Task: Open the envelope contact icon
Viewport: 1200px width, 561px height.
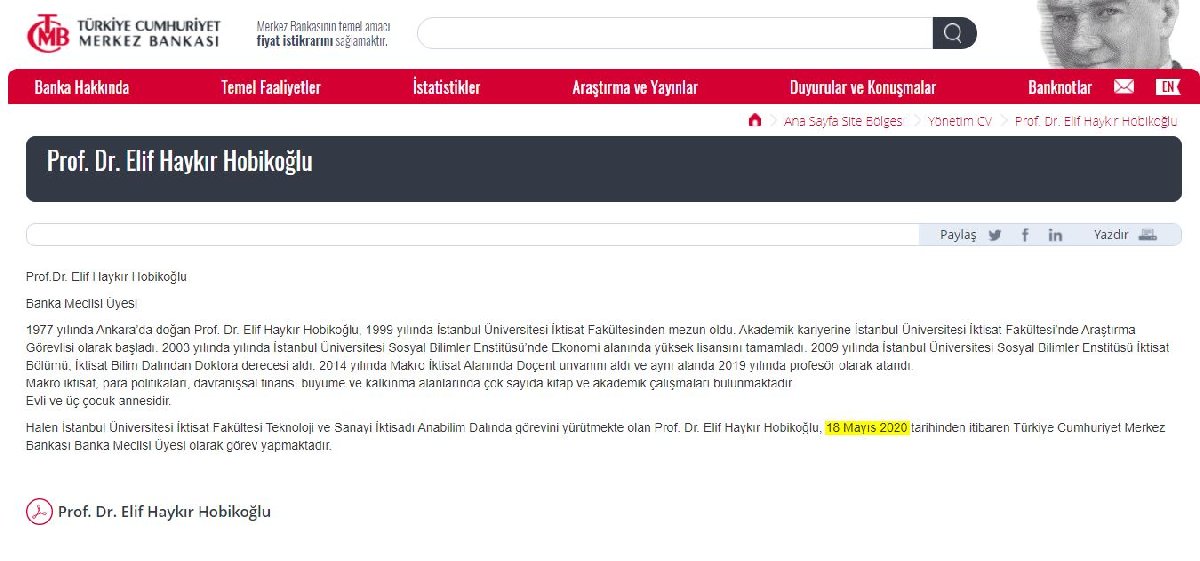Action: pos(1124,87)
